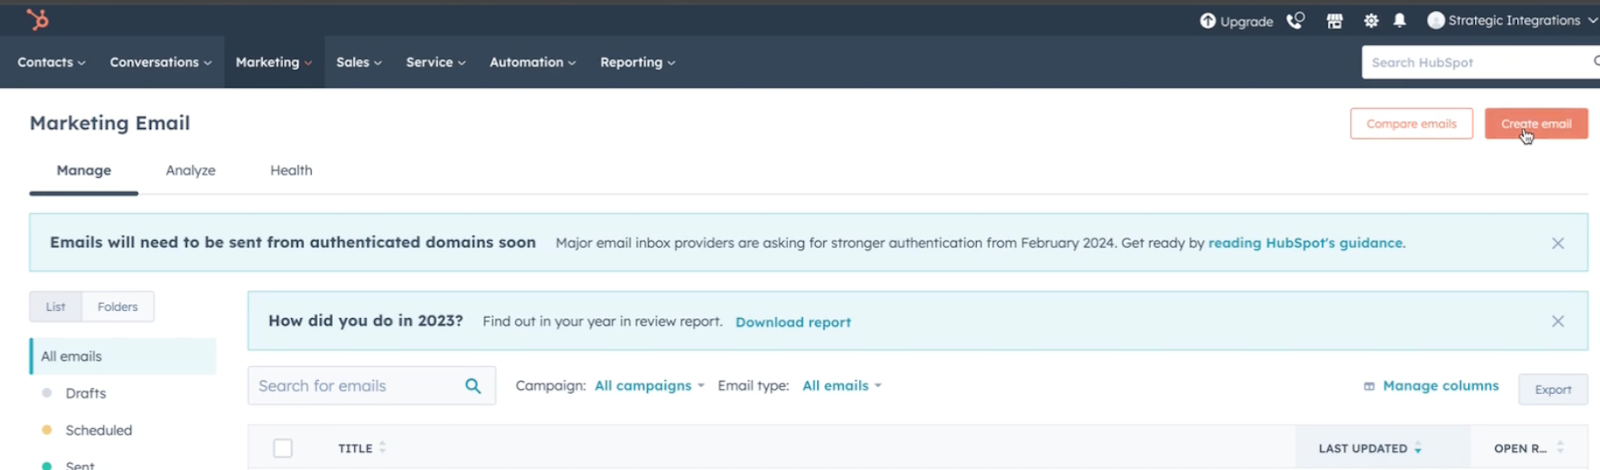Click the search magnifier in email search
The width and height of the screenshot is (1600, 470).
click(x=473, y=386)
